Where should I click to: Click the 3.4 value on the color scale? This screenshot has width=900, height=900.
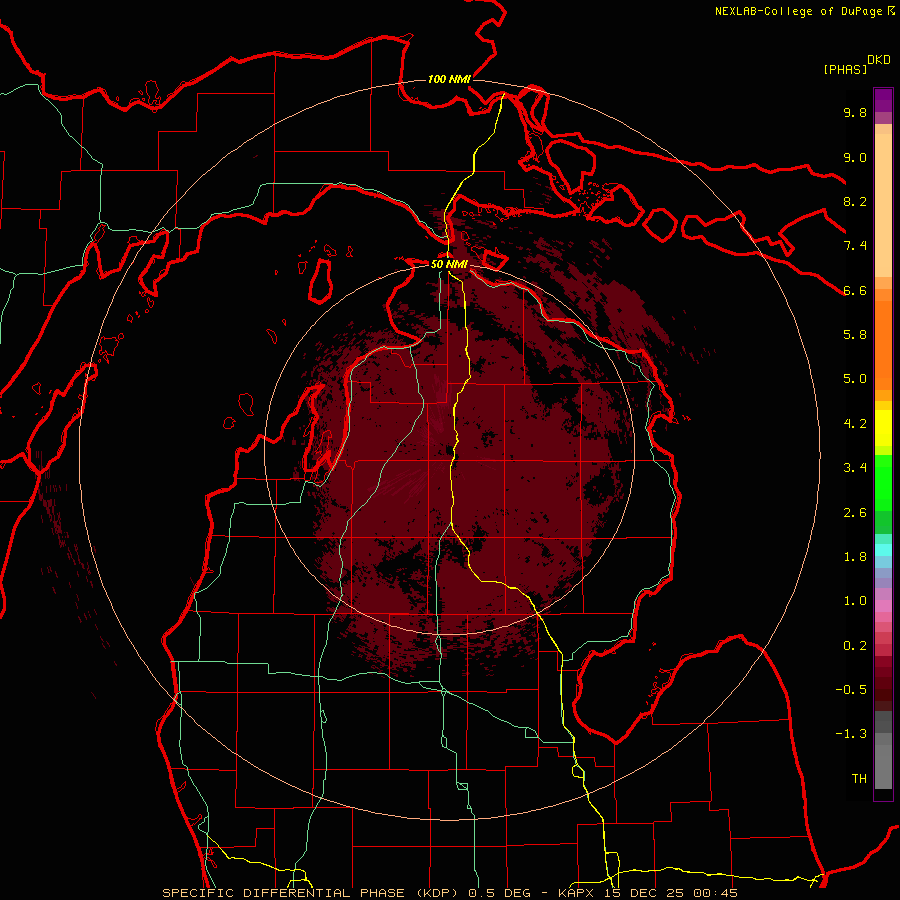tap(855, 468)
